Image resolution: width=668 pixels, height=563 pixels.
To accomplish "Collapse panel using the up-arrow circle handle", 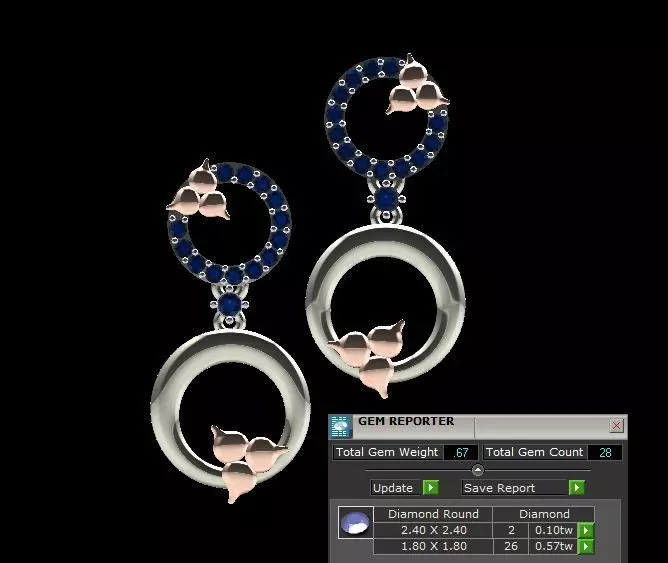I will pyautogui.click(x=478, y=470).
